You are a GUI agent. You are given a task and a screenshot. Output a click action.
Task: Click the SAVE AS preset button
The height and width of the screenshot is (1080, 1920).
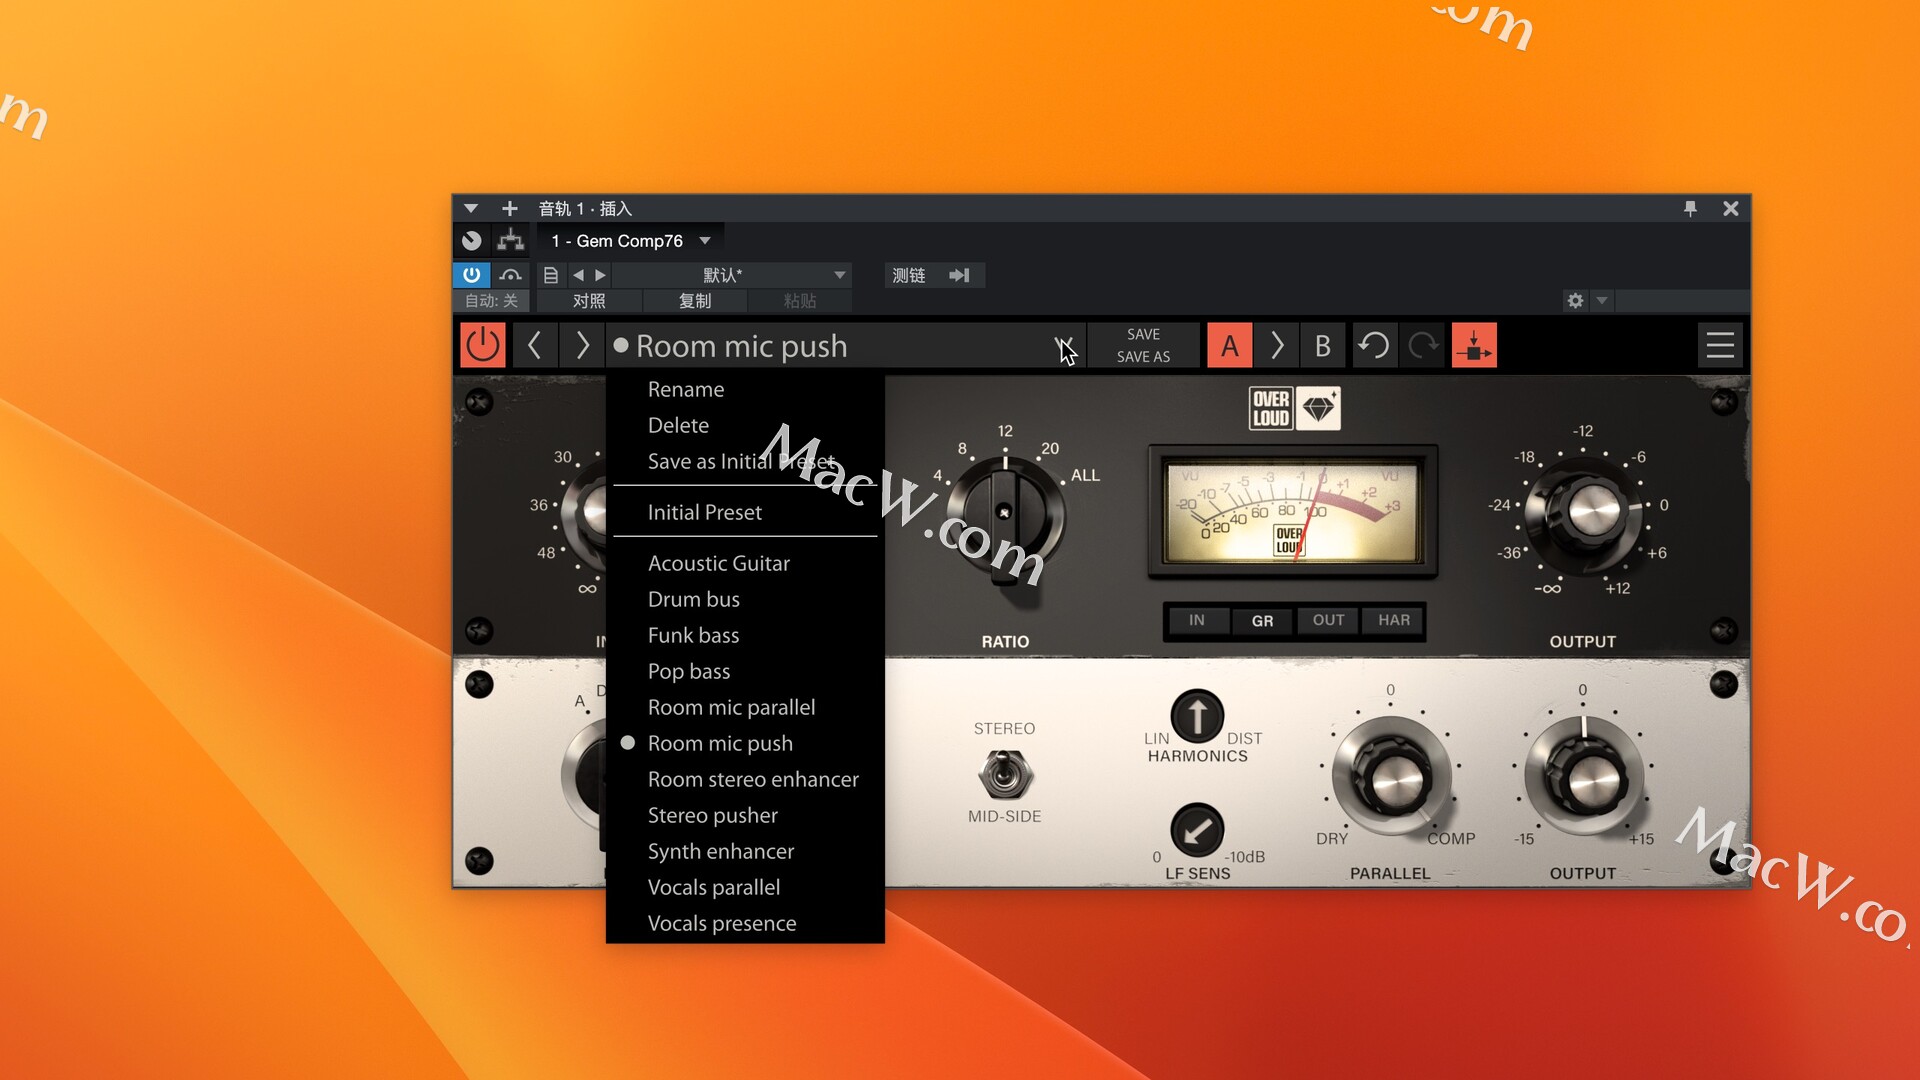pyautogui.click(x=1143, y=357)
